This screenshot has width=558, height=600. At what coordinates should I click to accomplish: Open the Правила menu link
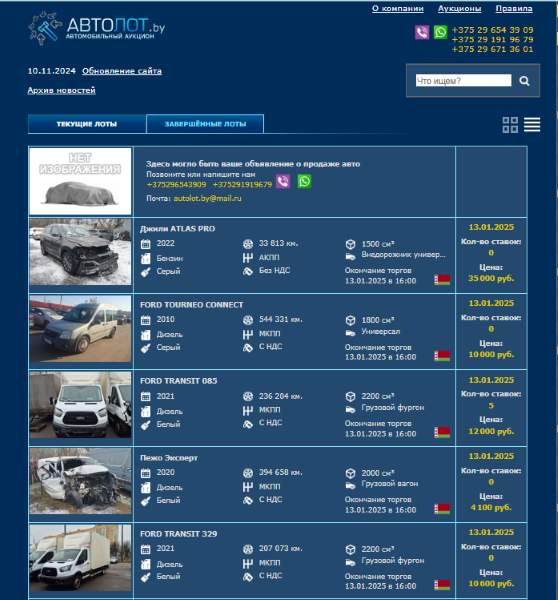(x=514, y=8)
